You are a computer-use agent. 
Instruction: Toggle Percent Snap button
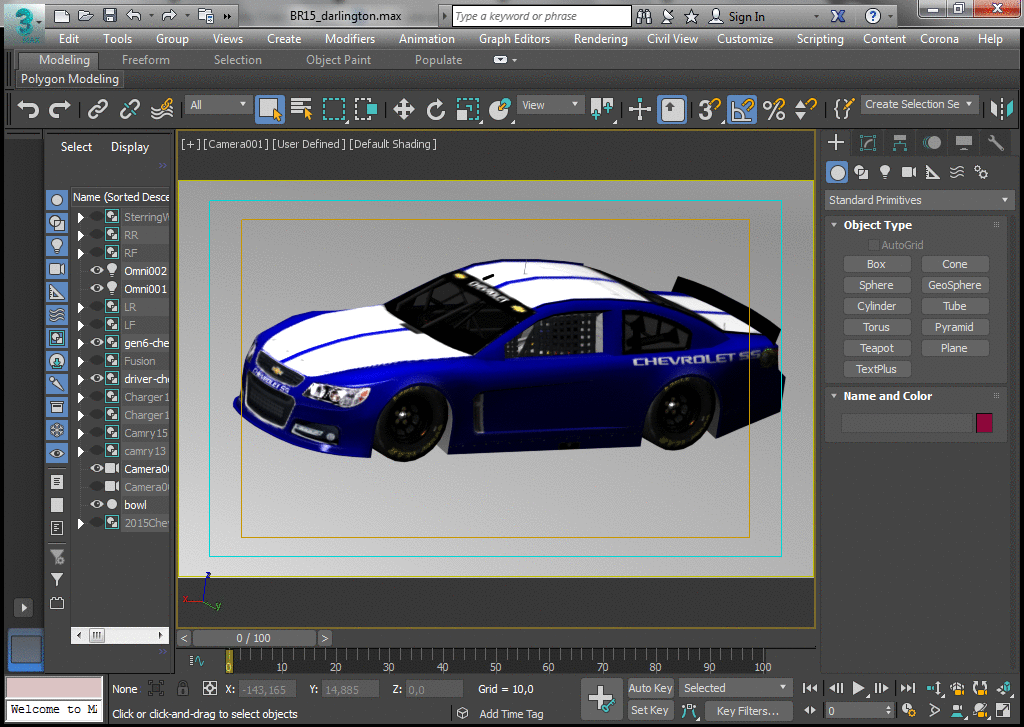[775, 108]
